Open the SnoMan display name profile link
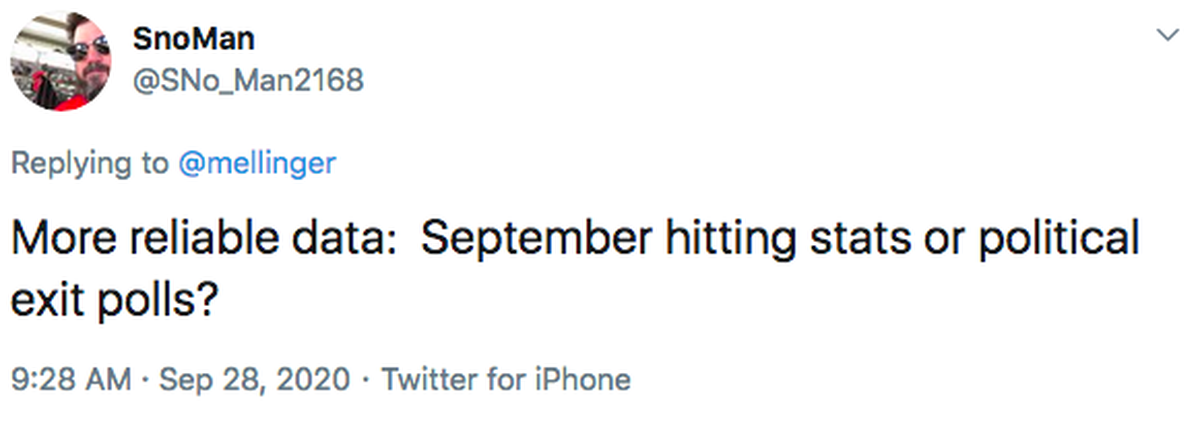1200x421 pixels. click(x=194, y=39)
